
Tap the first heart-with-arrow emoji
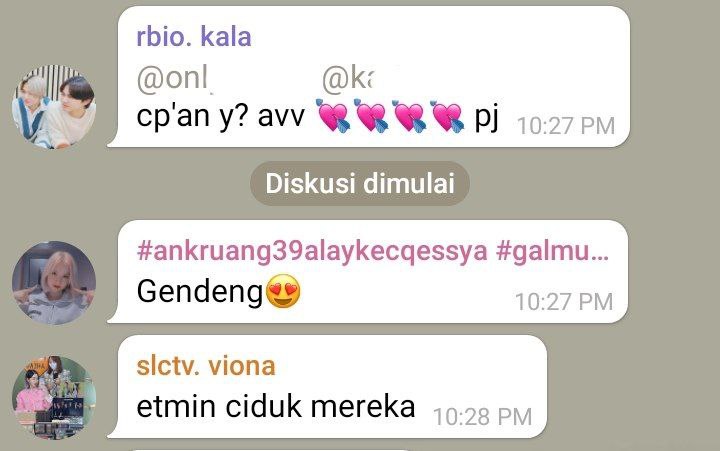pyautogui.click(x=333, y=115)
